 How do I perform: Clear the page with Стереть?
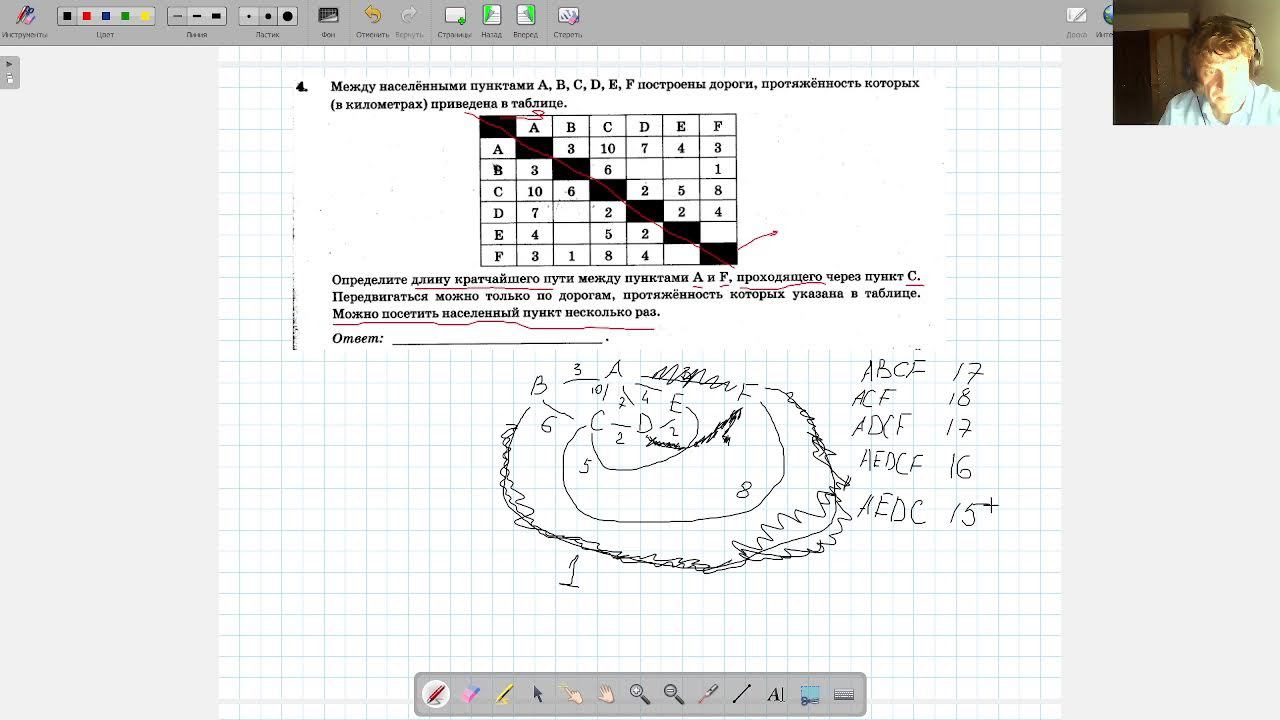(567, 20)
